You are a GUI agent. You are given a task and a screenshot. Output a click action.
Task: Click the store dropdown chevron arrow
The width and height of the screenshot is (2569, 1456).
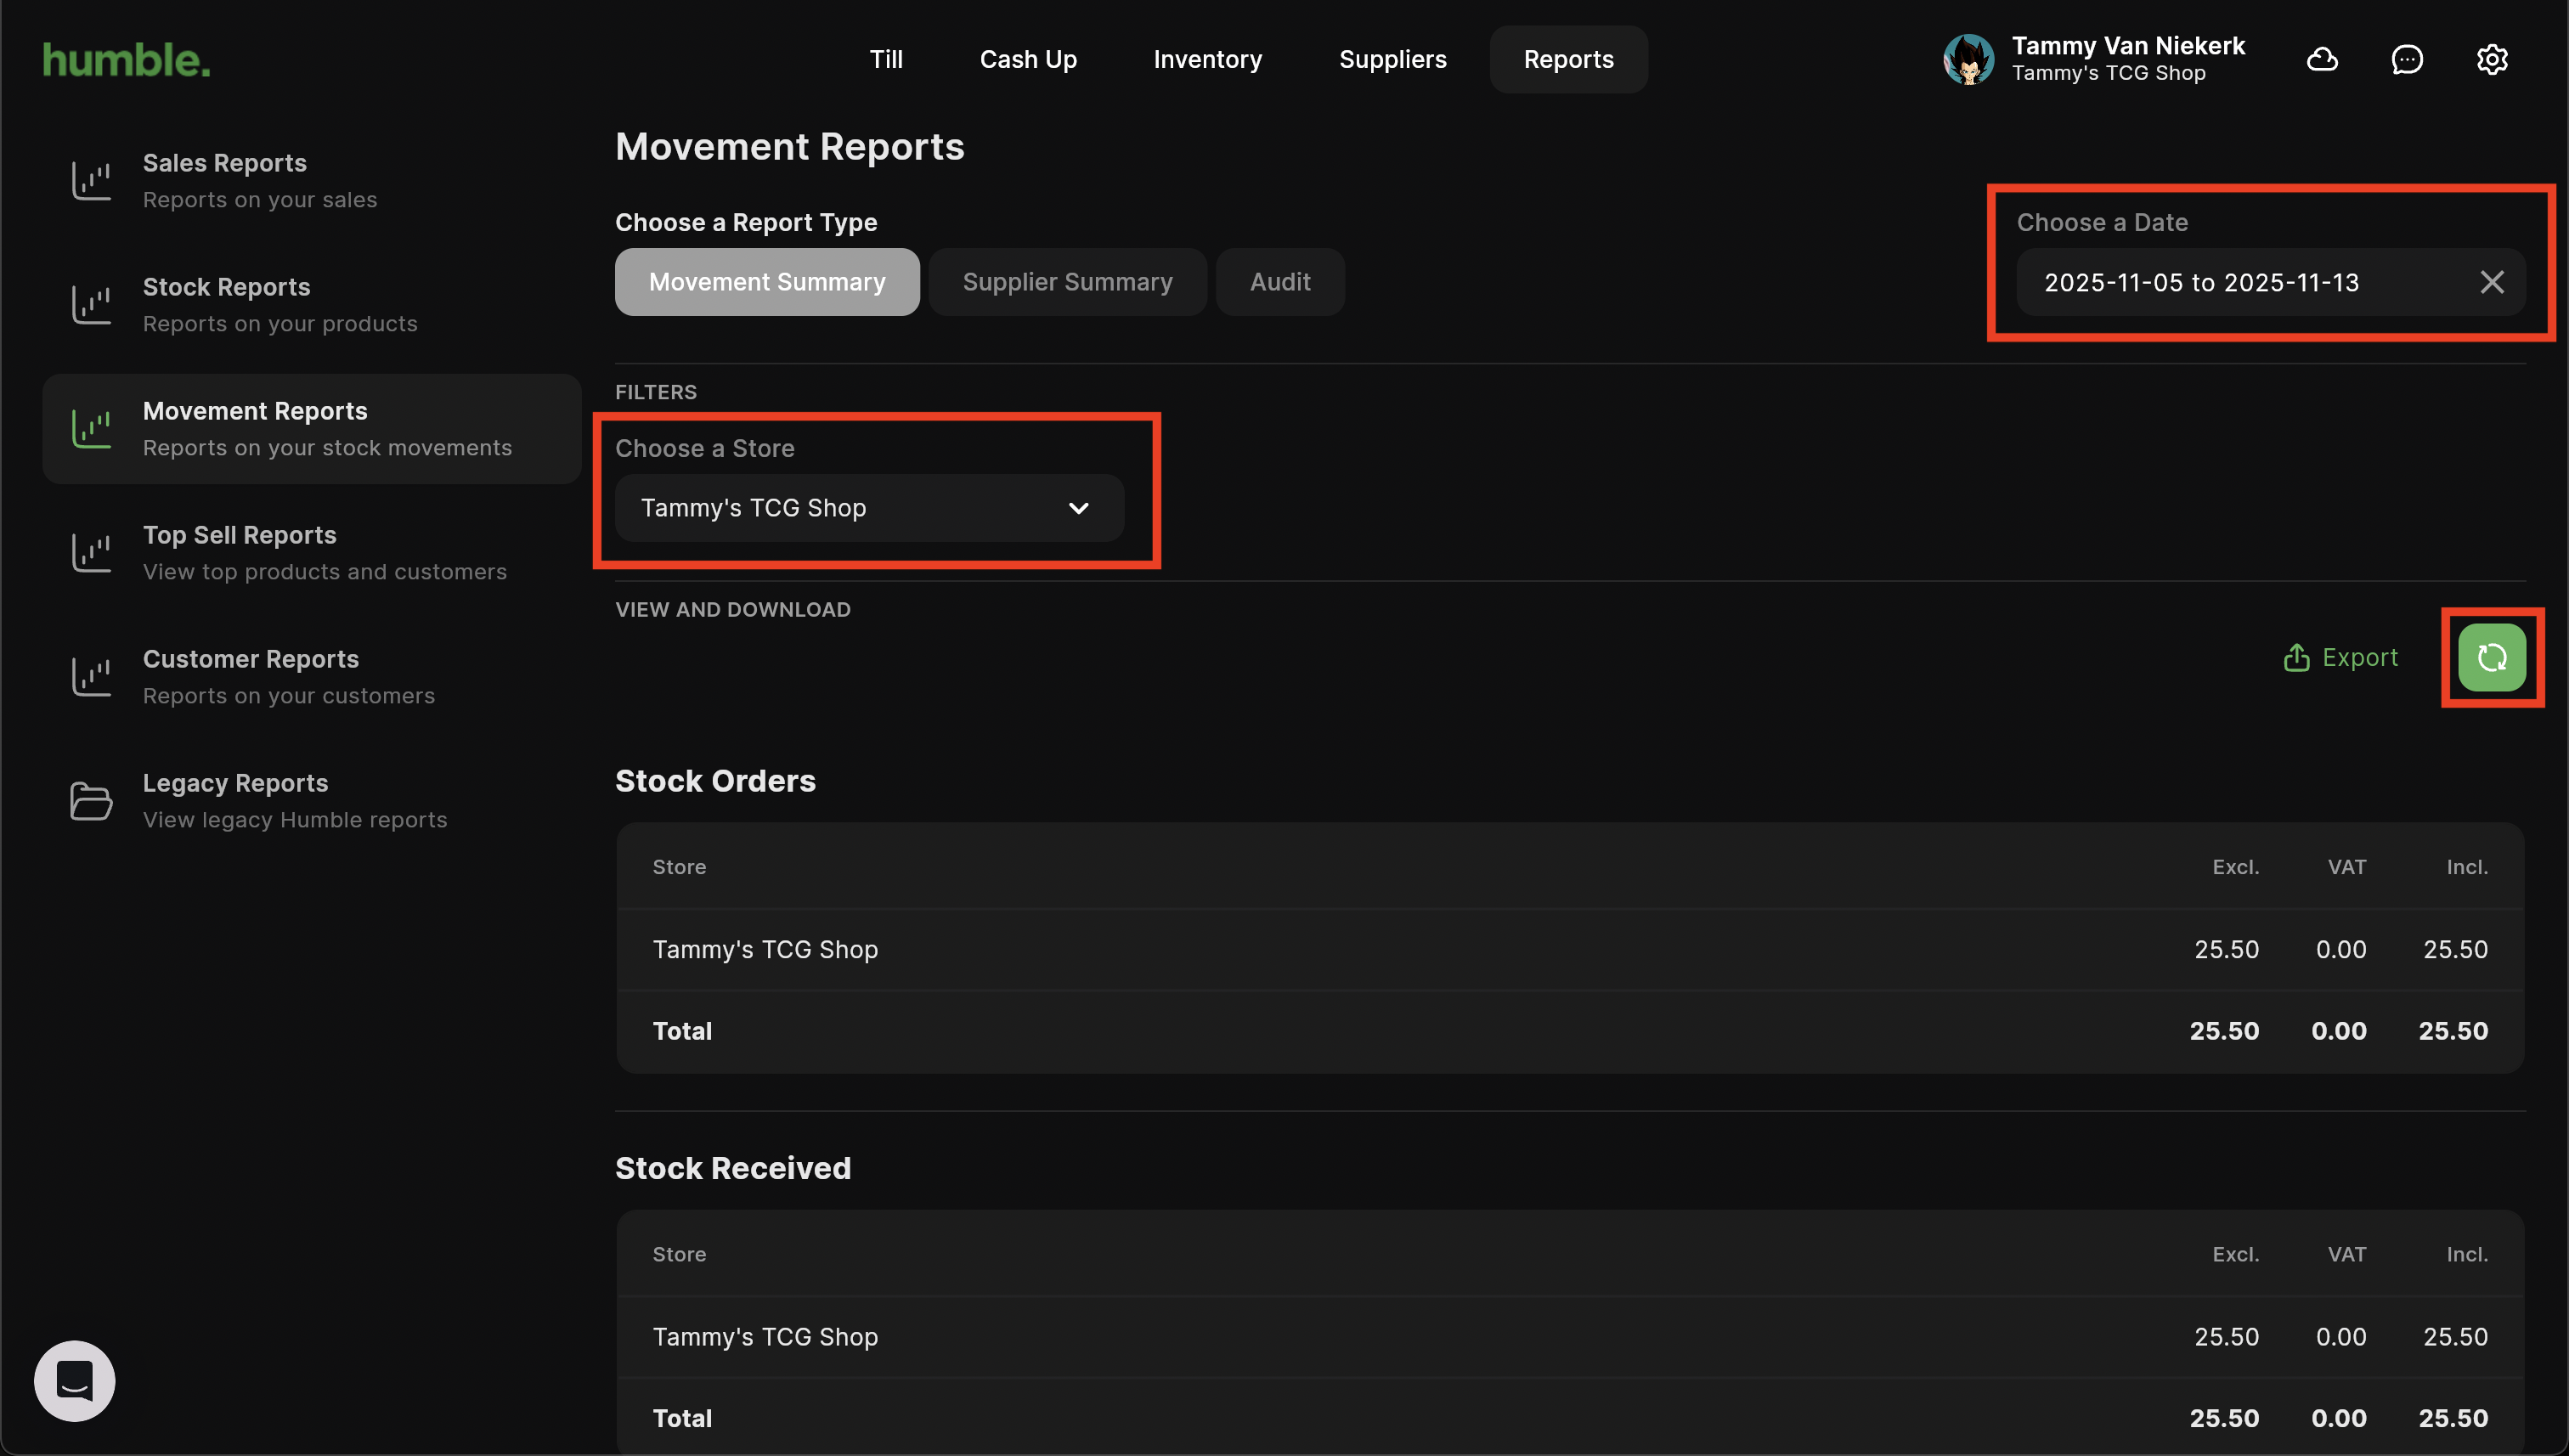coord(1078,508)
